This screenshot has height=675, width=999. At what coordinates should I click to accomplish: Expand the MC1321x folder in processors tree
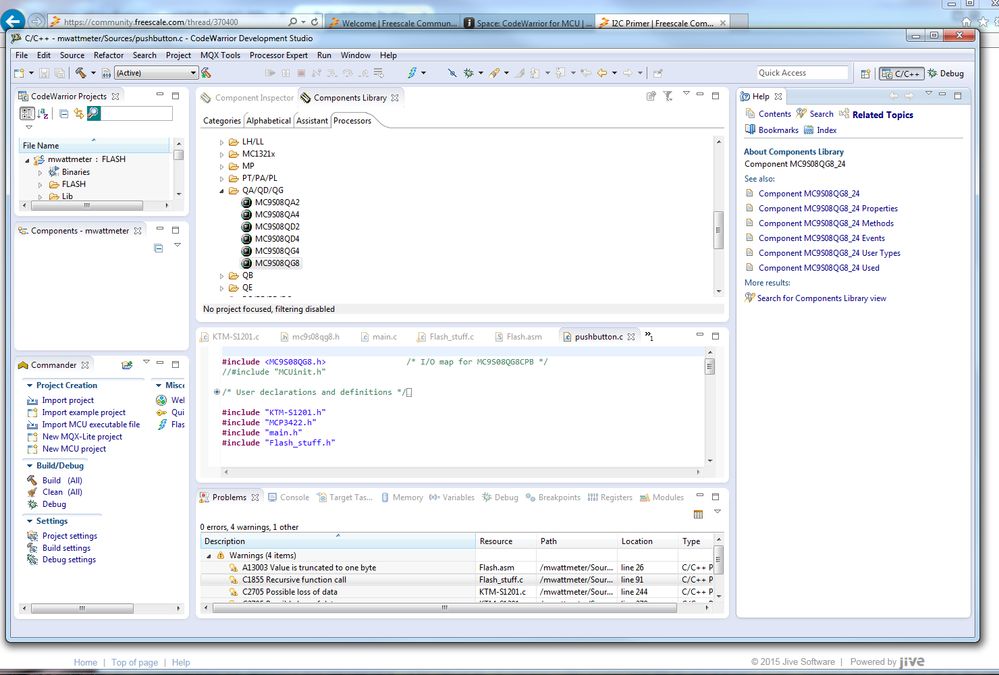(222, 154)
